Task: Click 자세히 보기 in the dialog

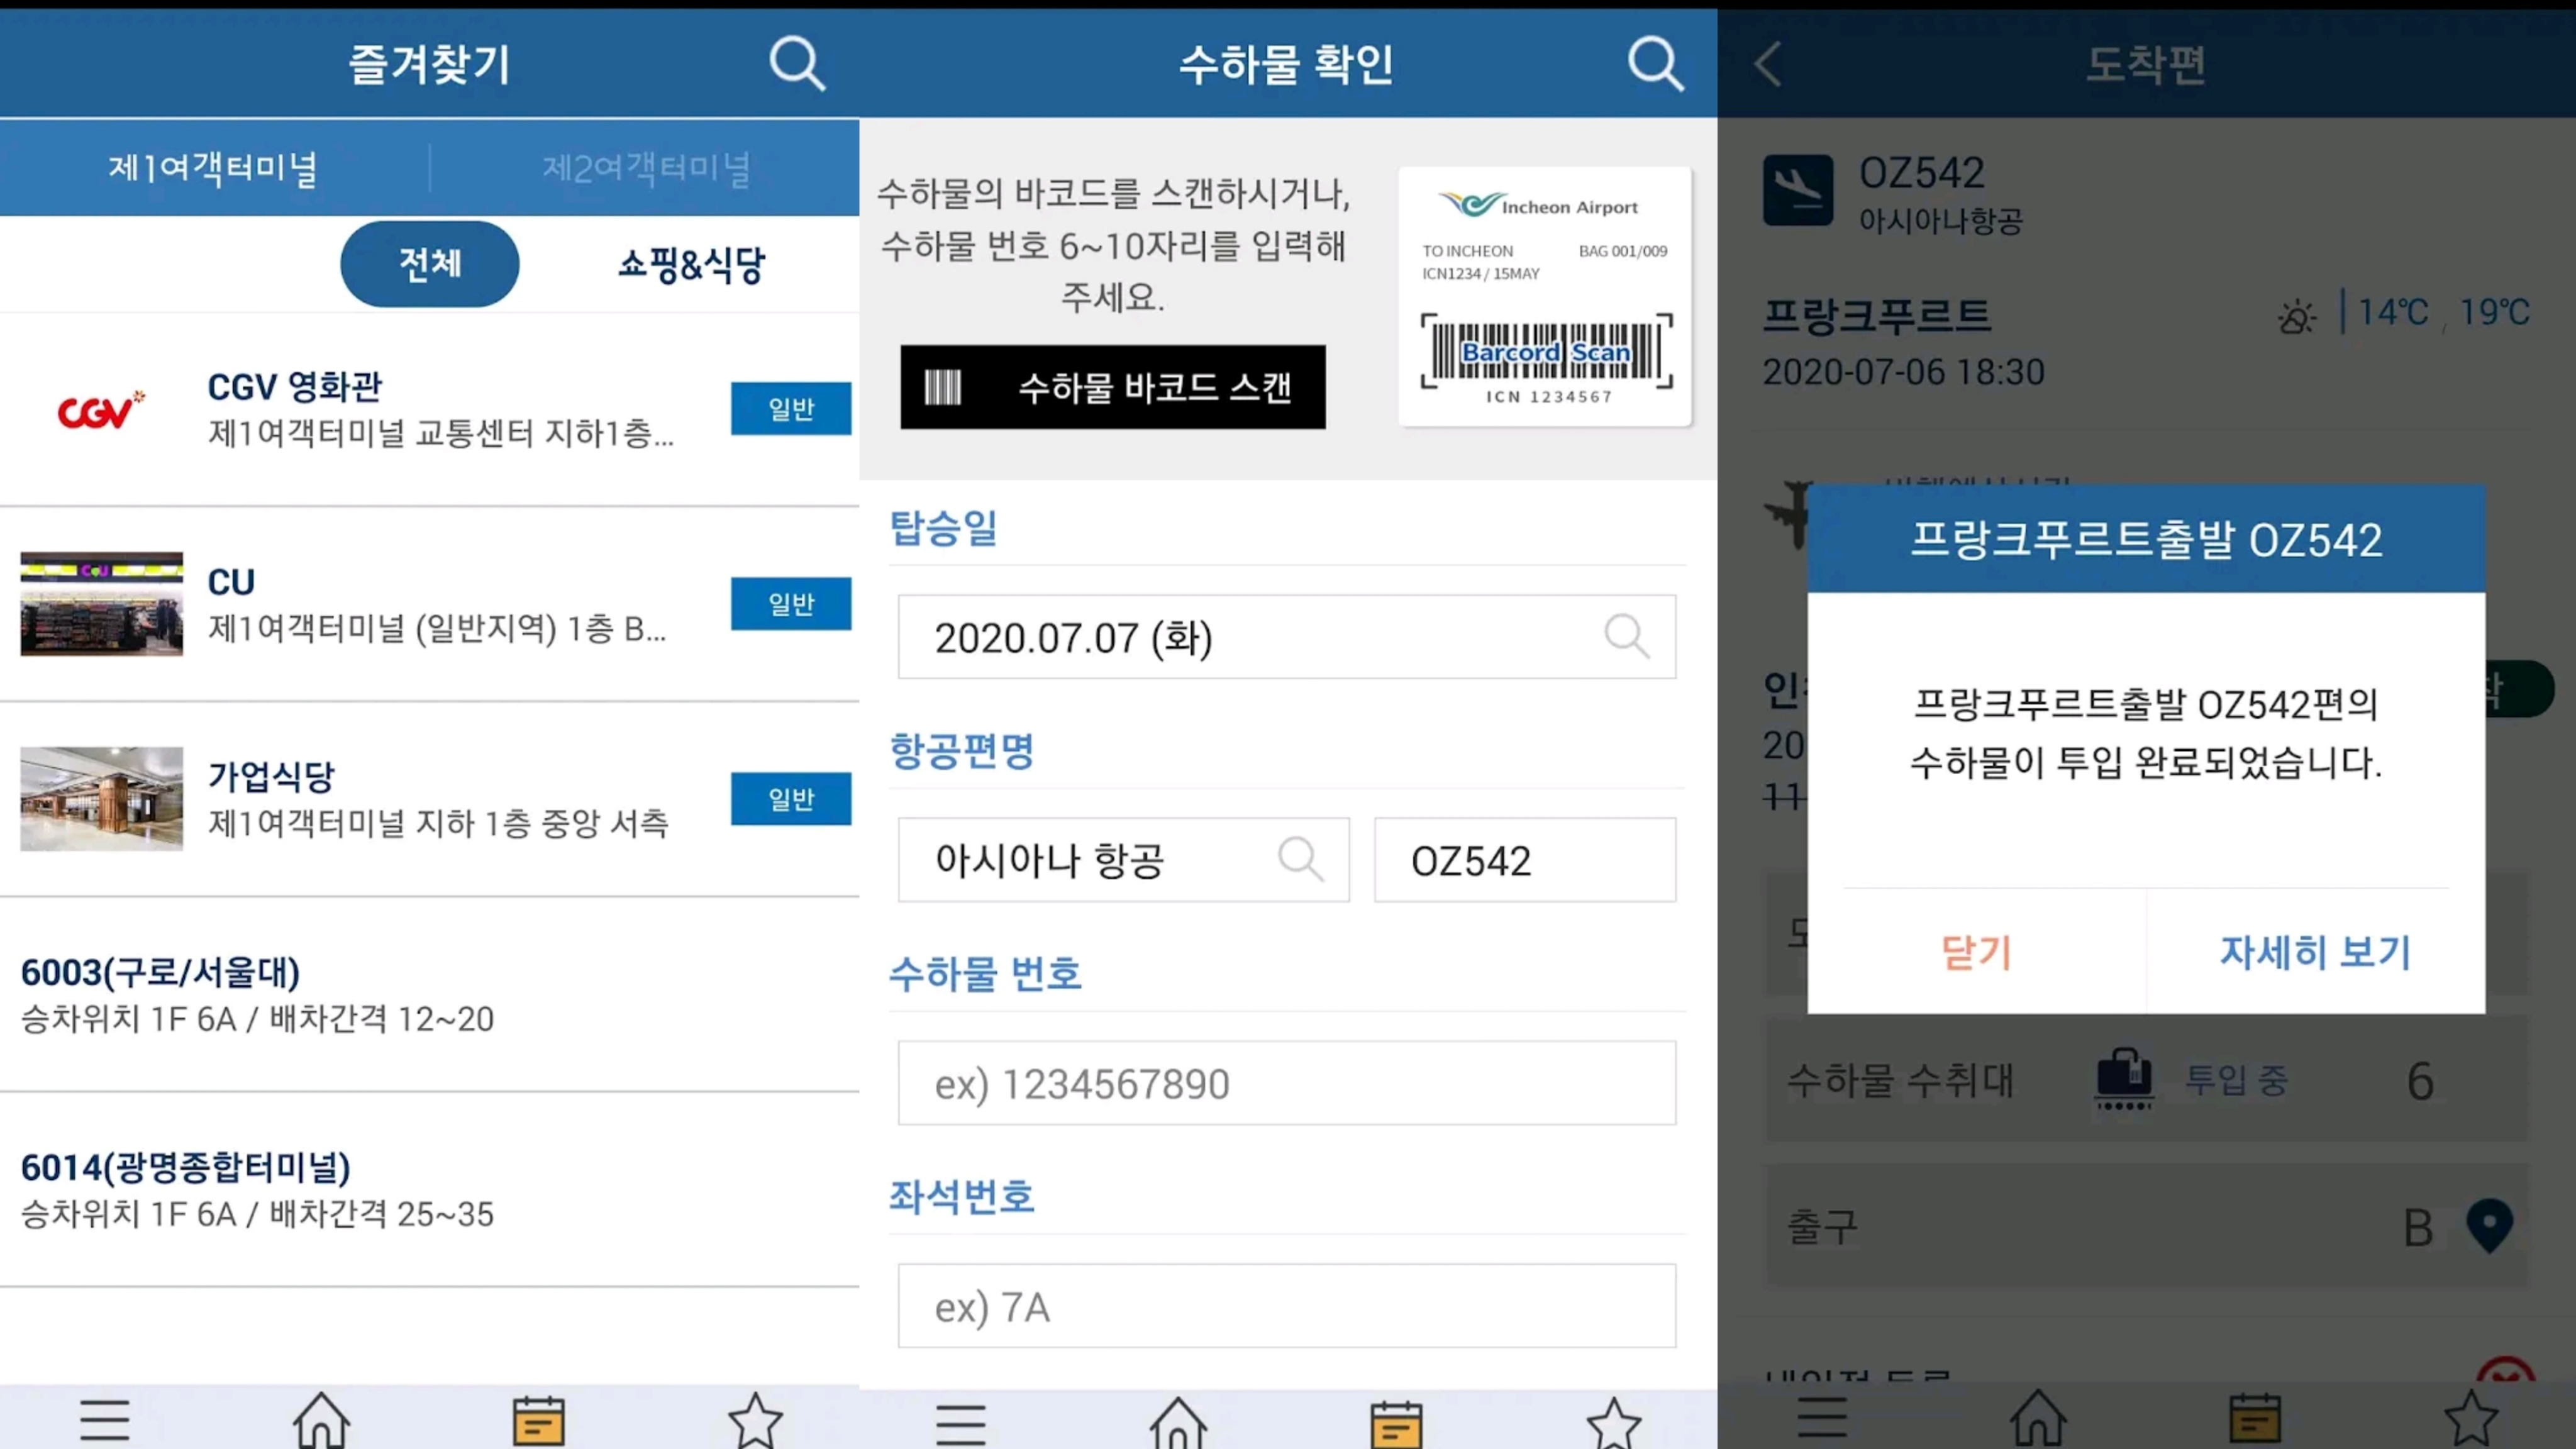Action: tap(2315, 952)
